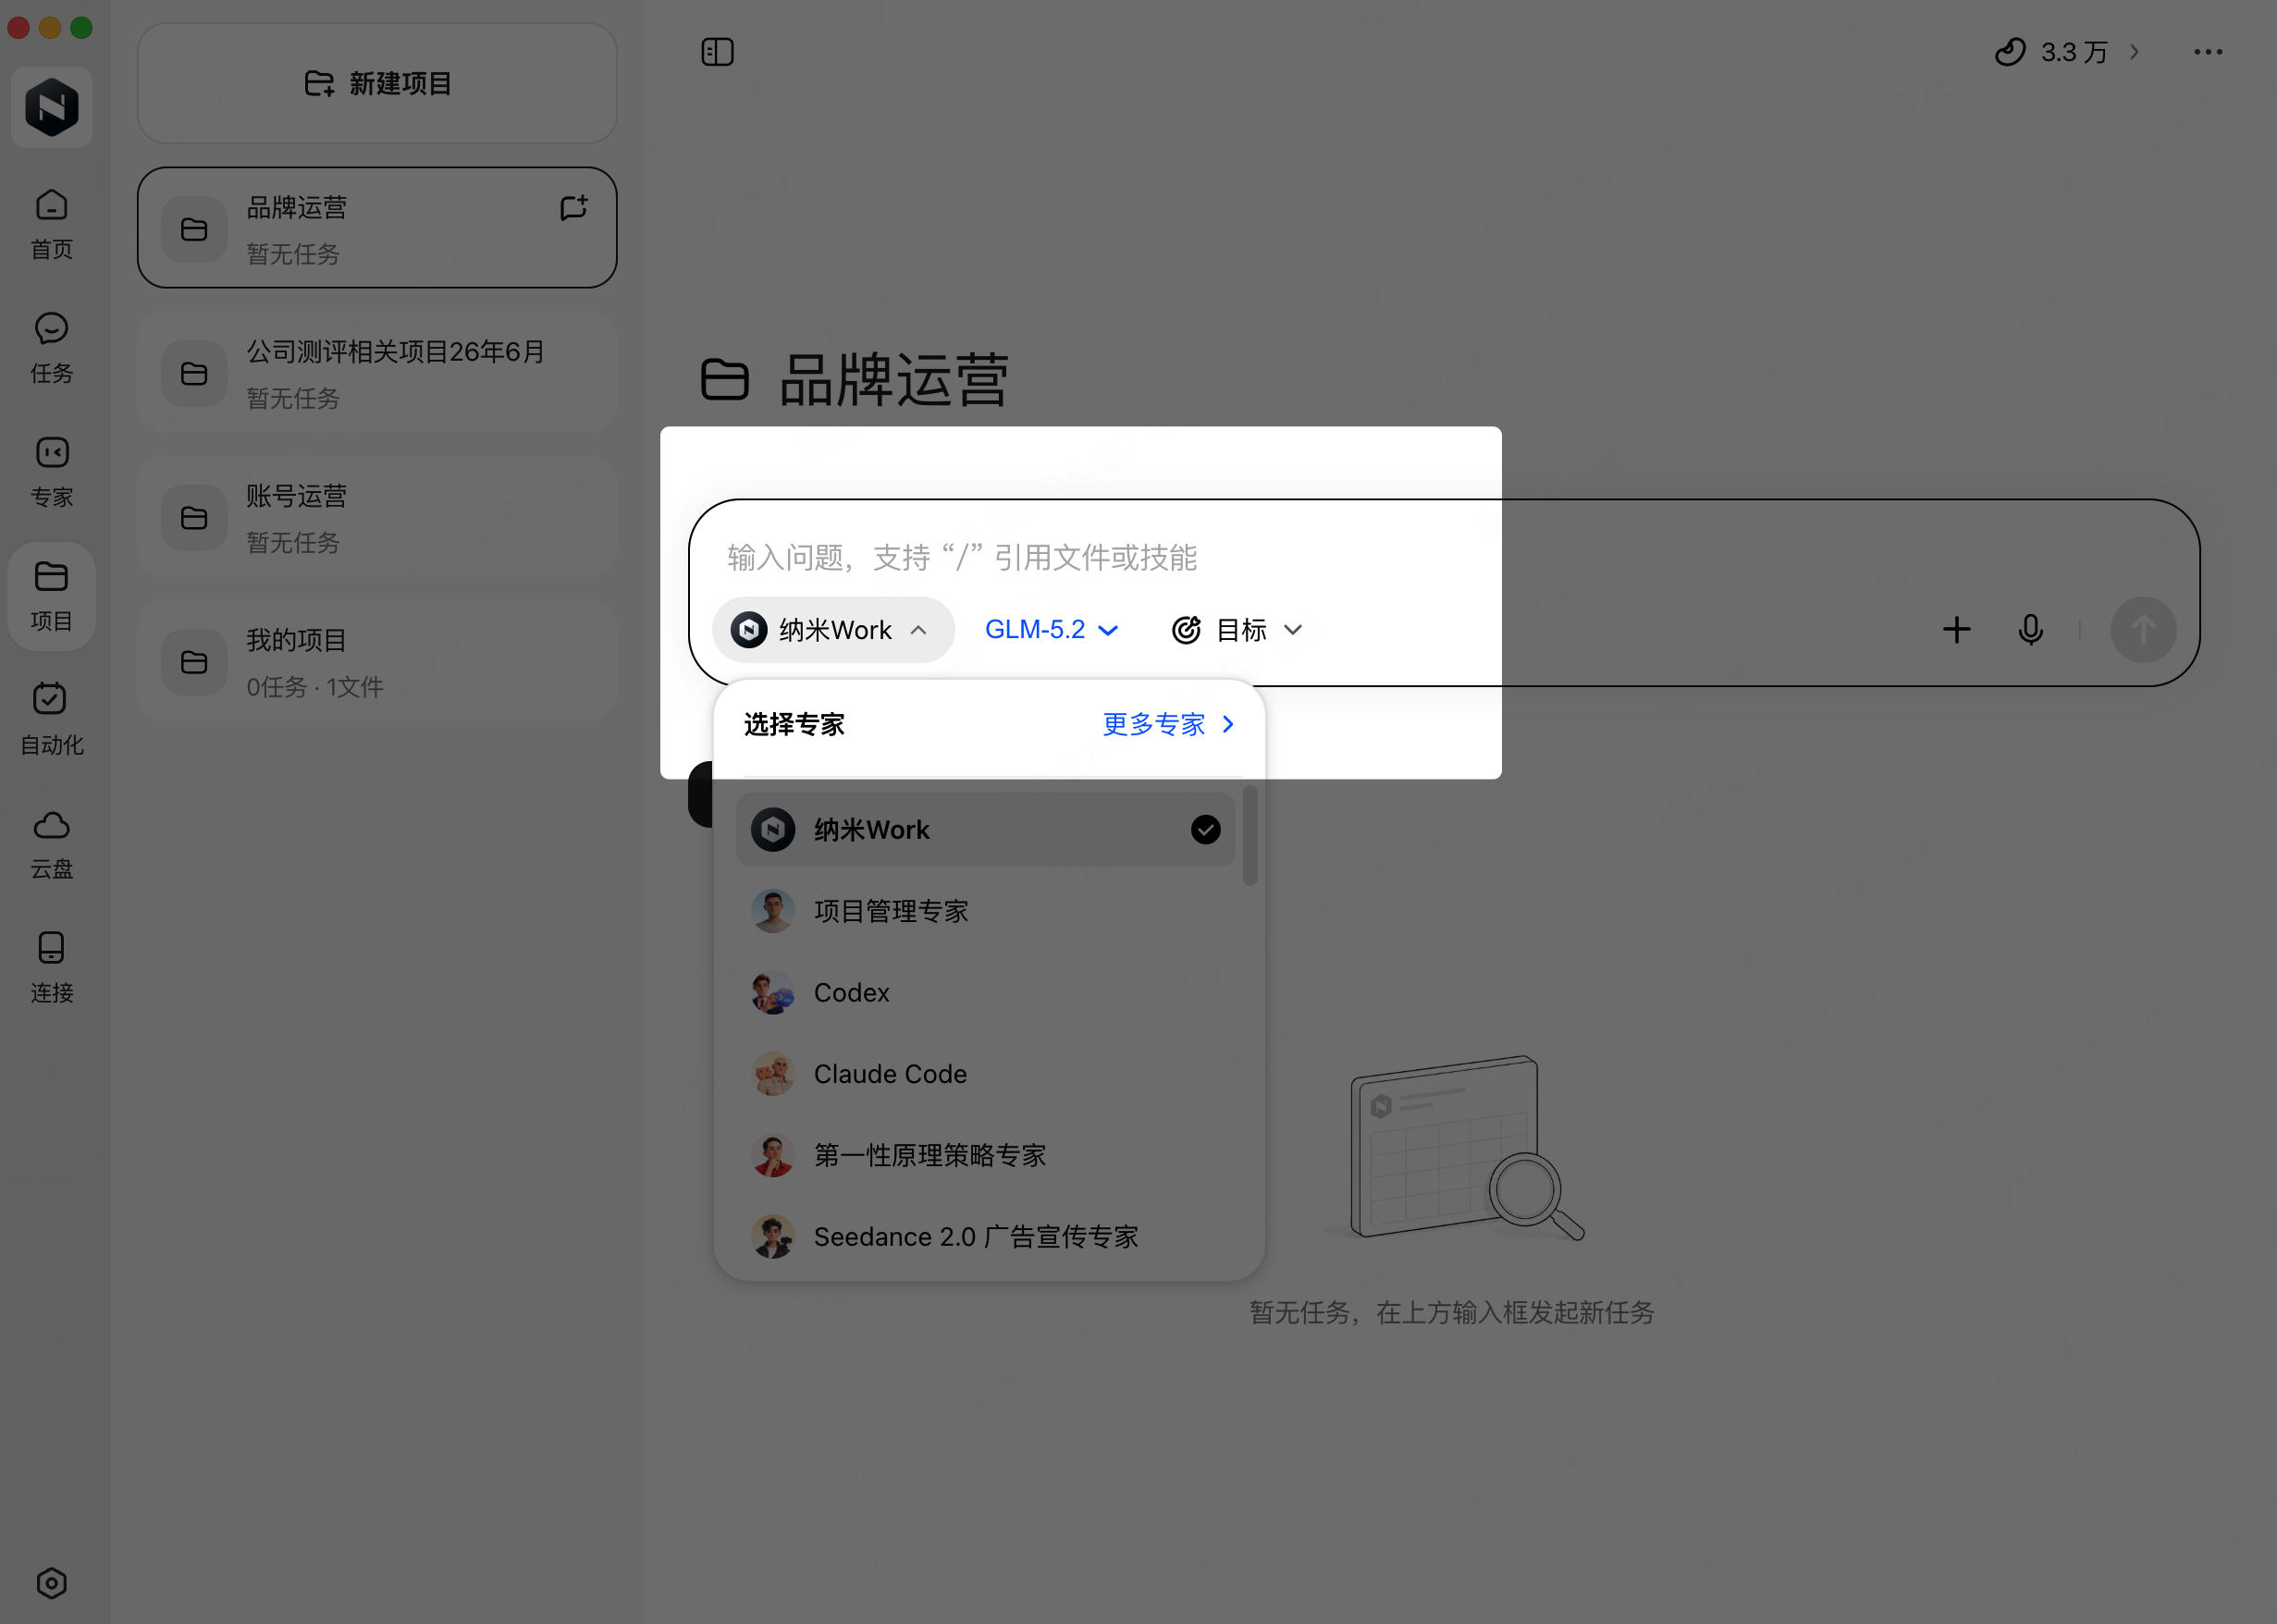
Task: Click the Nano app logo in sidebar
Action: pyautogui.click(x=52, y=107)
